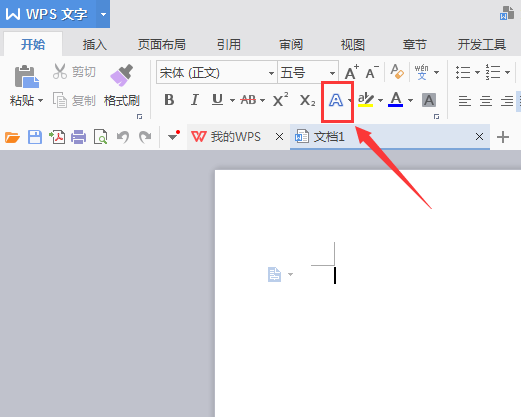
Task: Click the 粘贴 paste button
Action: [x=26, y=86]
